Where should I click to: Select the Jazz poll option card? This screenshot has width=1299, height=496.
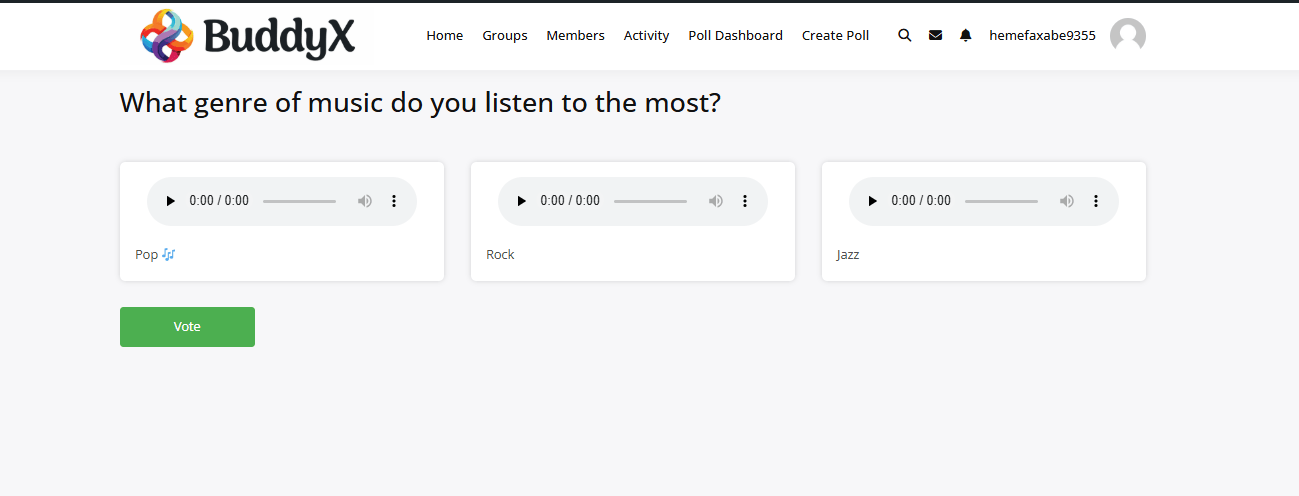click(983, 255)
